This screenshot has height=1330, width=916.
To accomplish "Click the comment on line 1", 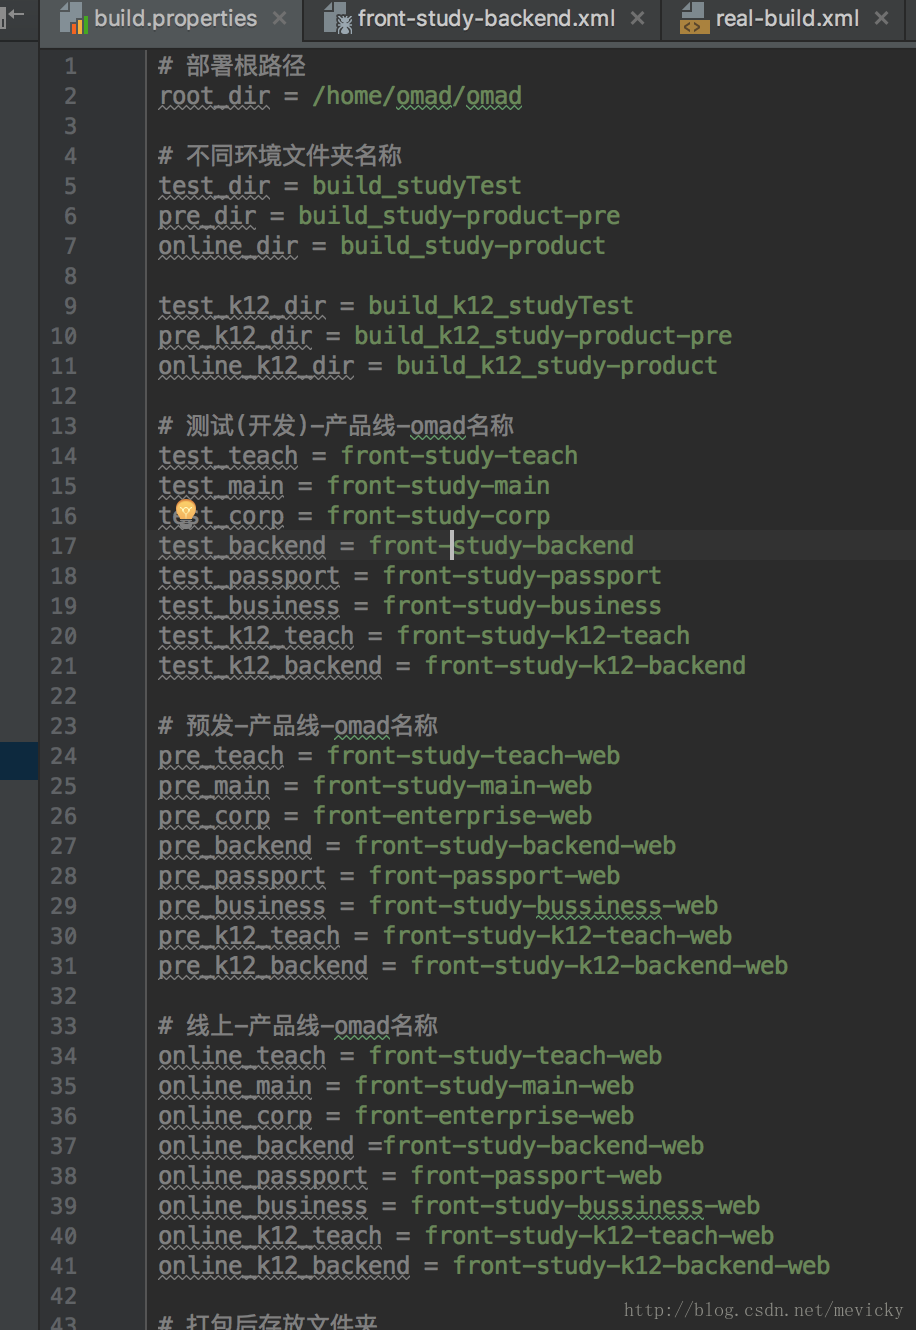I will (x=232, y=66).
